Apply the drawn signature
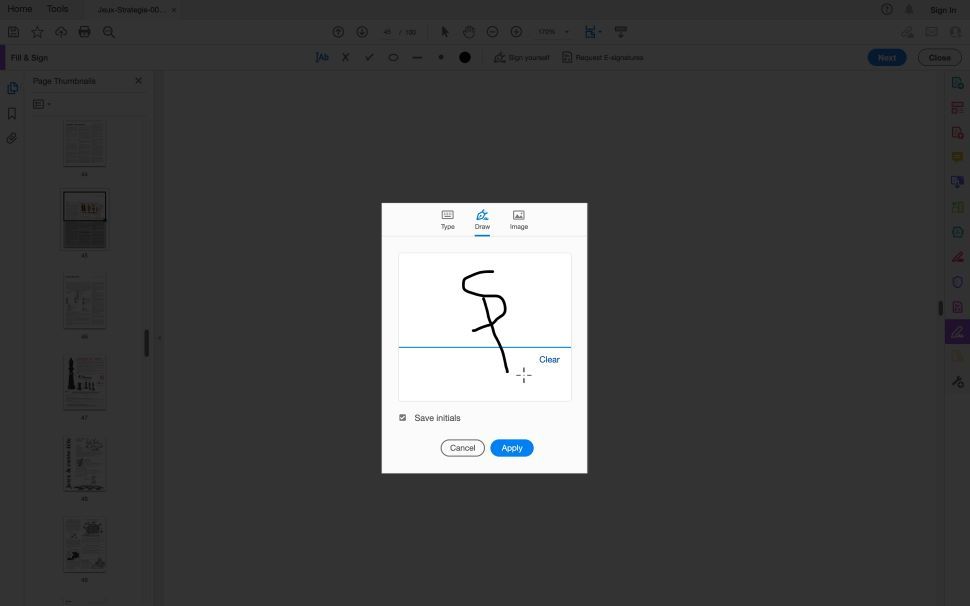Screen dimensions: 970x606 pyautogui.click(x=511, y=447)
